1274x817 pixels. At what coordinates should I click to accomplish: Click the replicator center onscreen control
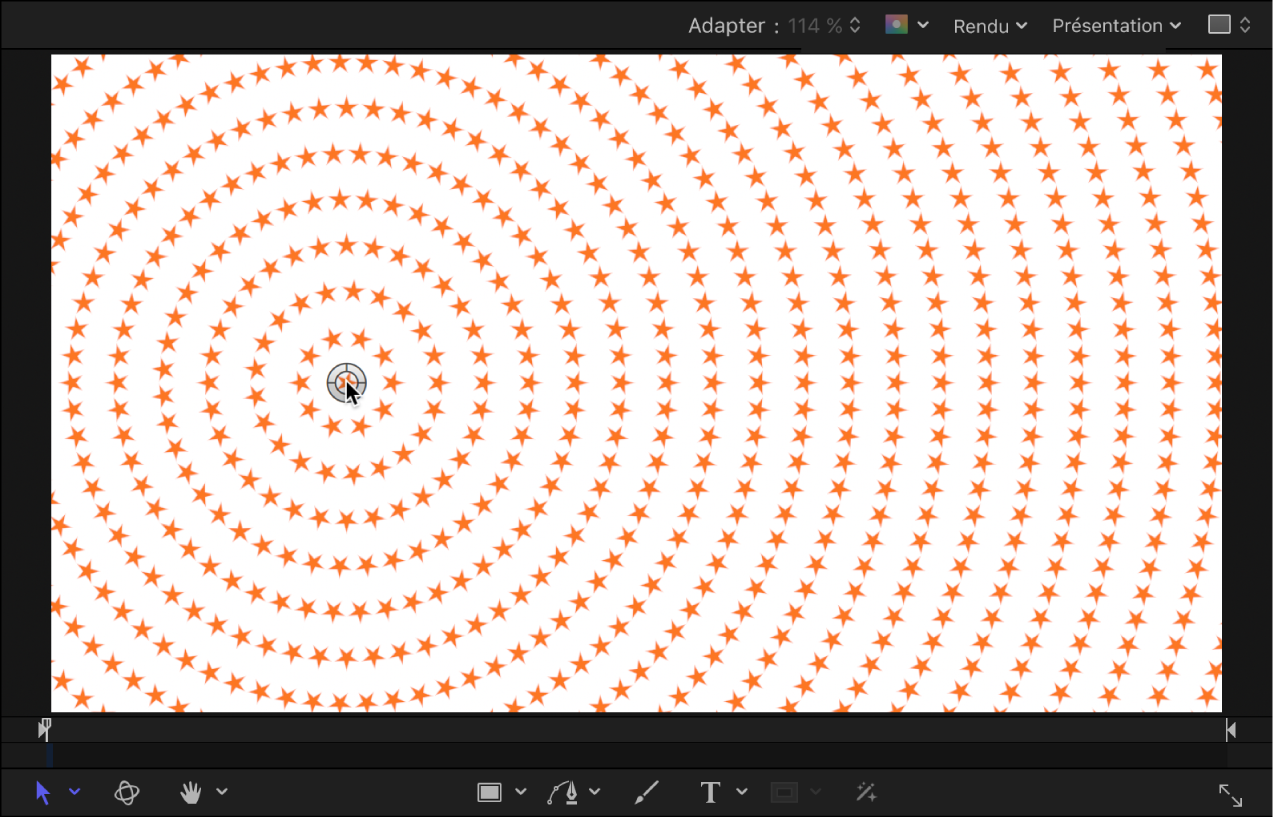pos(346,383)
